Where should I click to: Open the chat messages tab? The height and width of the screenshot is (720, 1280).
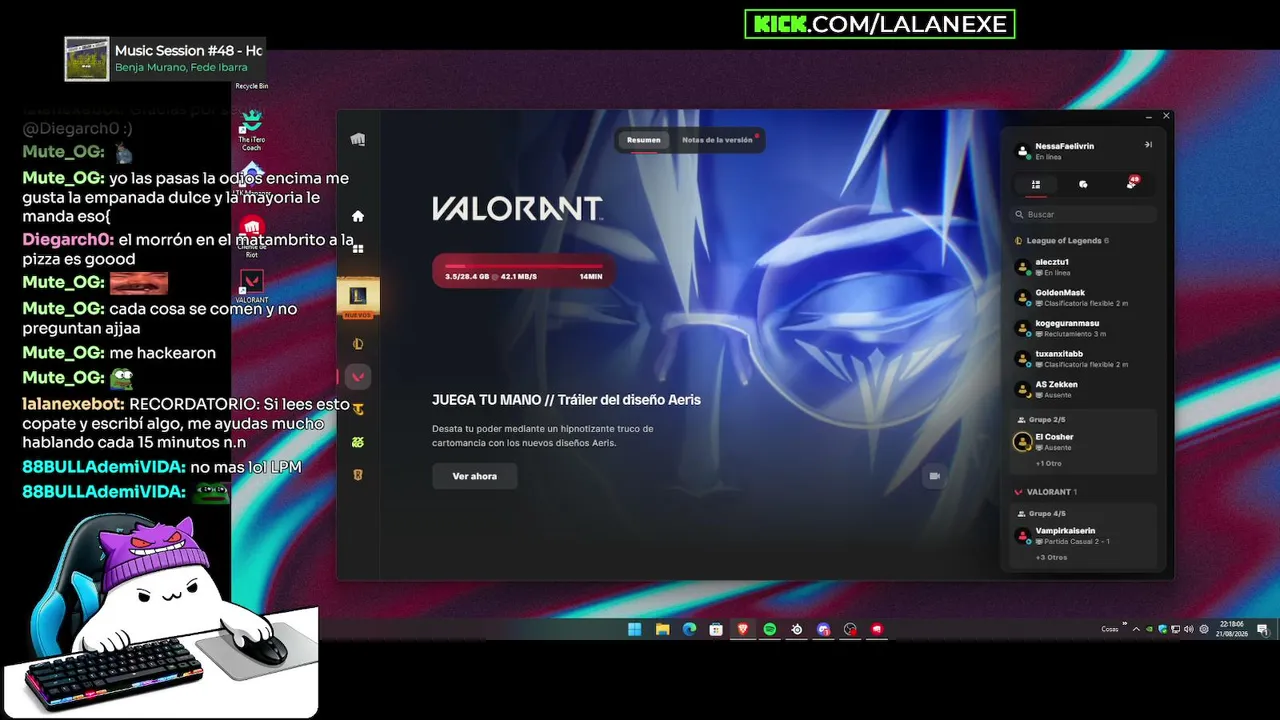click(1083, 184)
